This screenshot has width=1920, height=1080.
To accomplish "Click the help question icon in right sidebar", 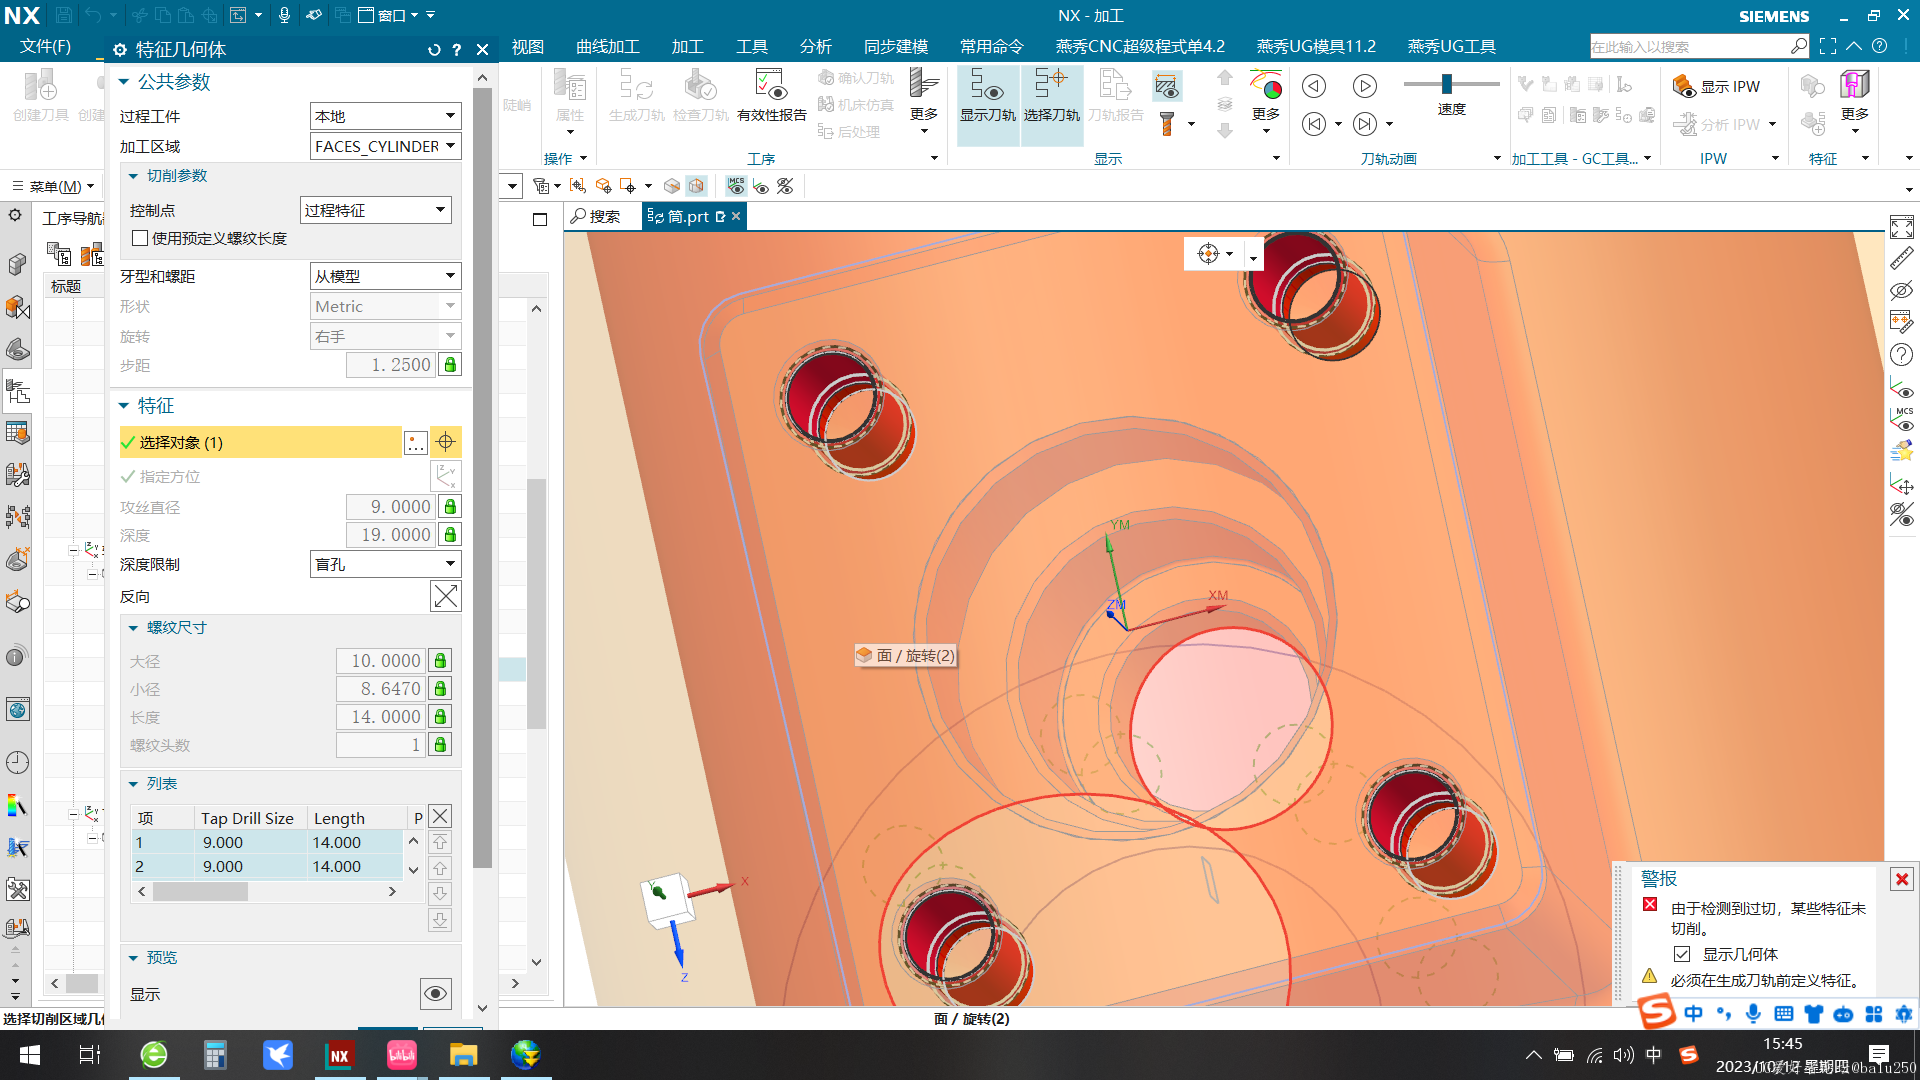I will point(1902,355).
